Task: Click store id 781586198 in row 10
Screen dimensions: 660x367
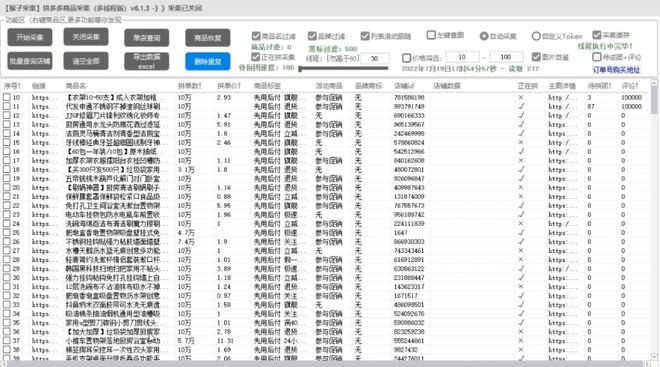Action: coord(409,97)
